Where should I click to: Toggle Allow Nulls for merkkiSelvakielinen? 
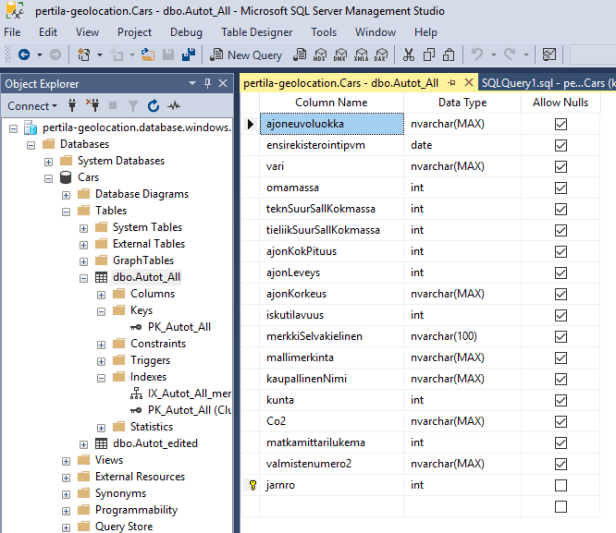coord(561,337)
